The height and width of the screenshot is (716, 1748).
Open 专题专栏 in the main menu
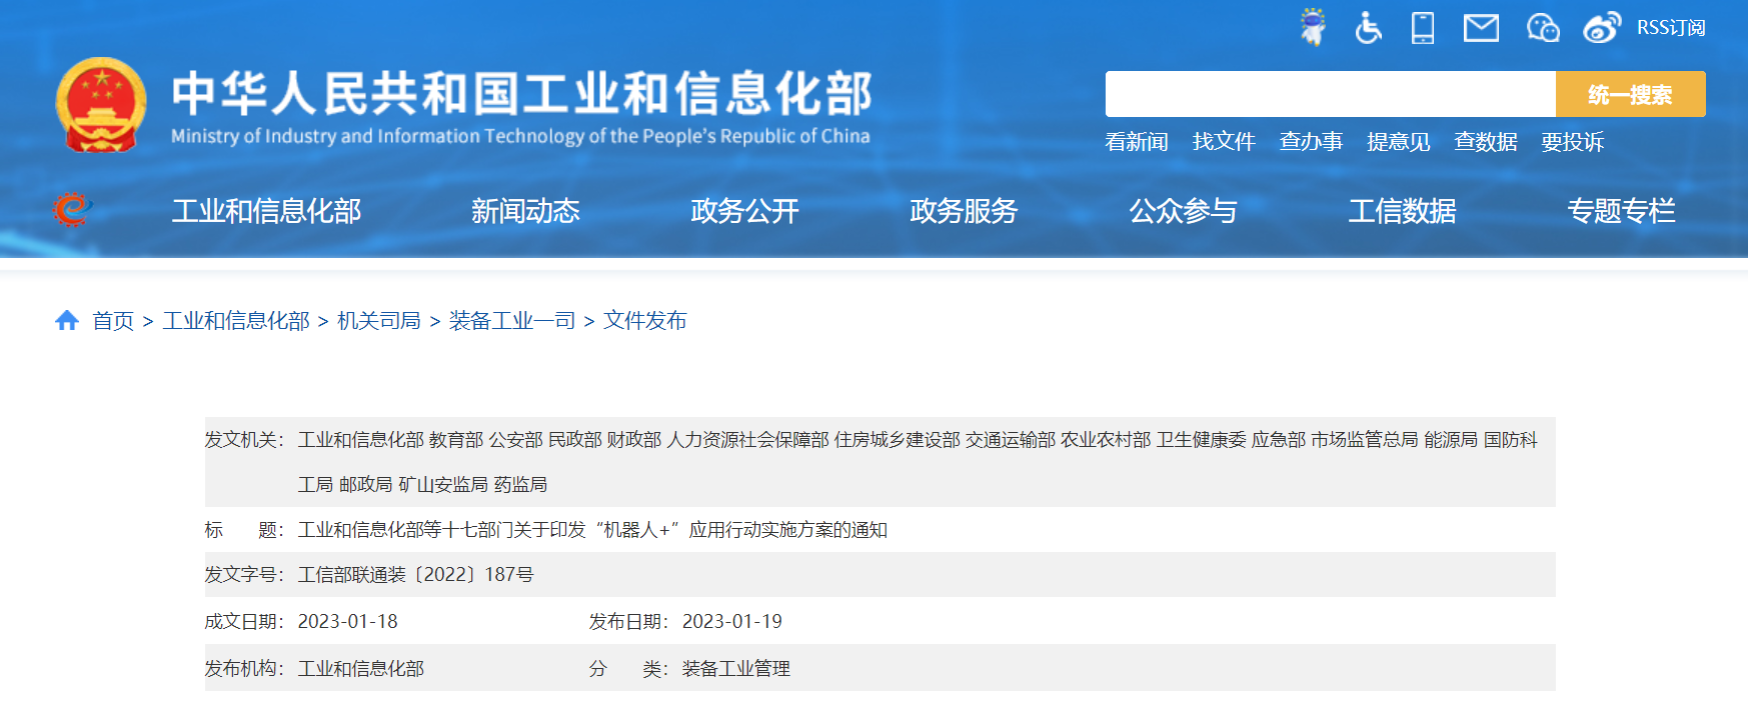[1621, 211]
